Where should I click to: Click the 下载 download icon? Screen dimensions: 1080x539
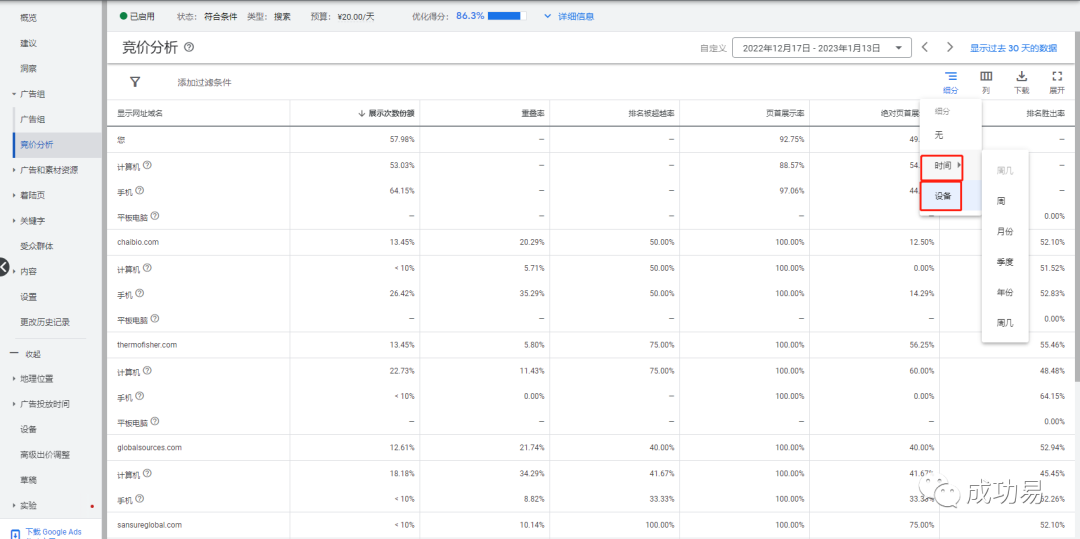pyautogui.click(x=1021, y=76)
